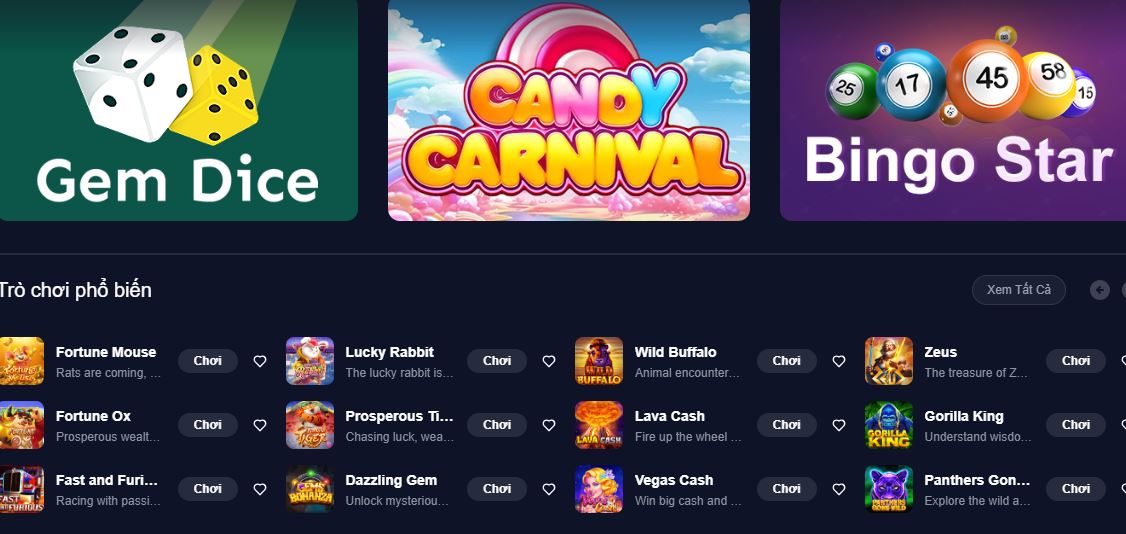Open the Lucky Rabbit game icon
The image size is (1126, 534).
tap(310, 361)
